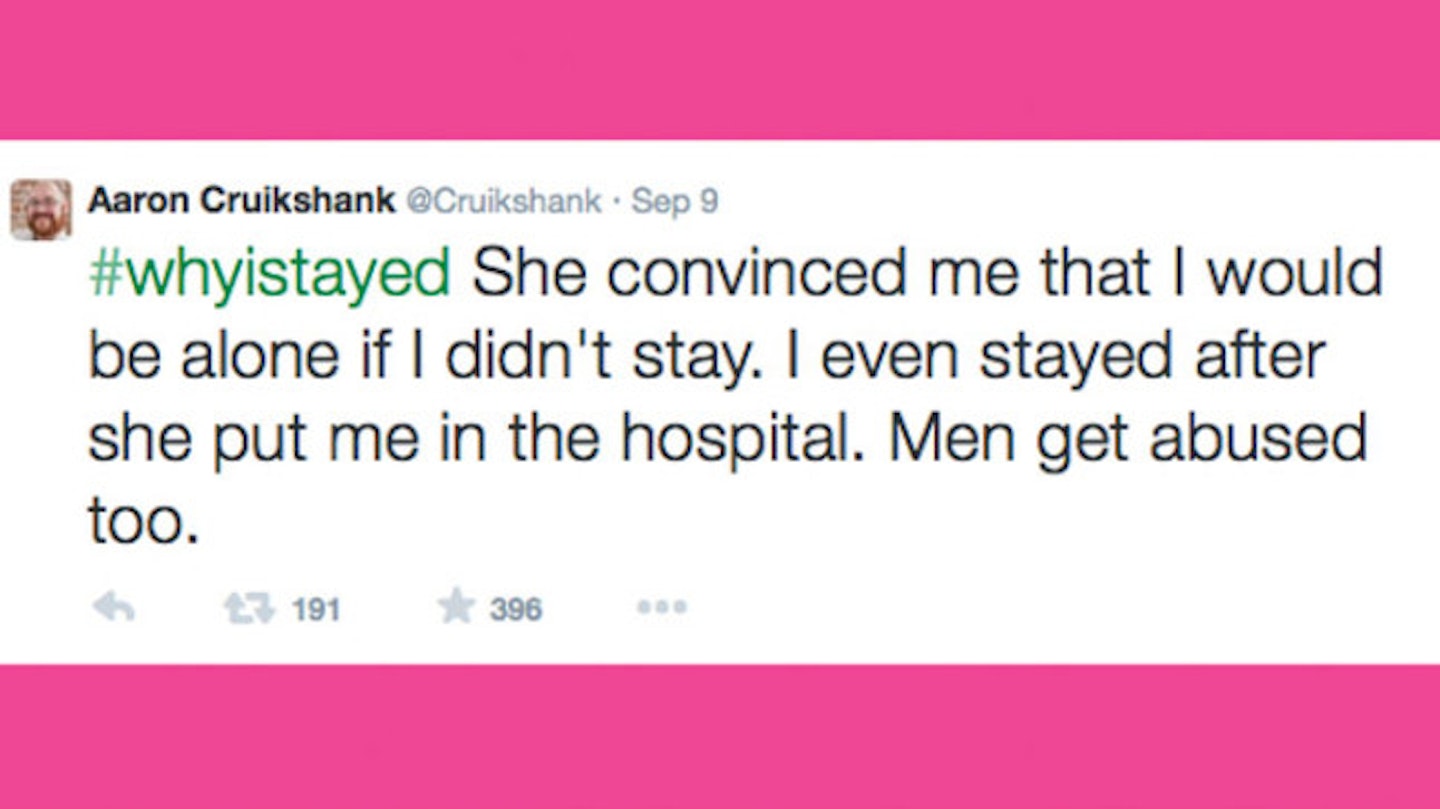Image resolution: width=1440 pixels, height=809 pixels.
Task: Favorite the tweet with the star icon
Action: click(456, 607)
